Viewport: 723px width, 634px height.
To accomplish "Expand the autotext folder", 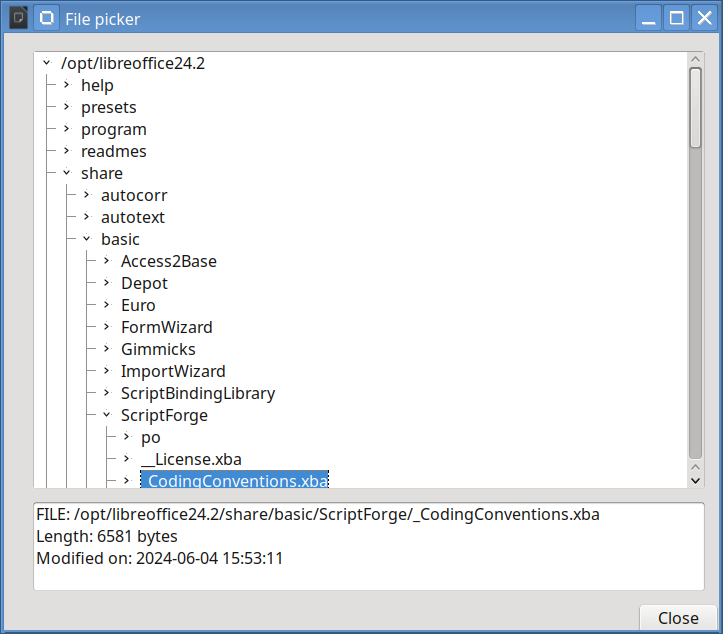I will pyautogui.click(x=87, y=216).
